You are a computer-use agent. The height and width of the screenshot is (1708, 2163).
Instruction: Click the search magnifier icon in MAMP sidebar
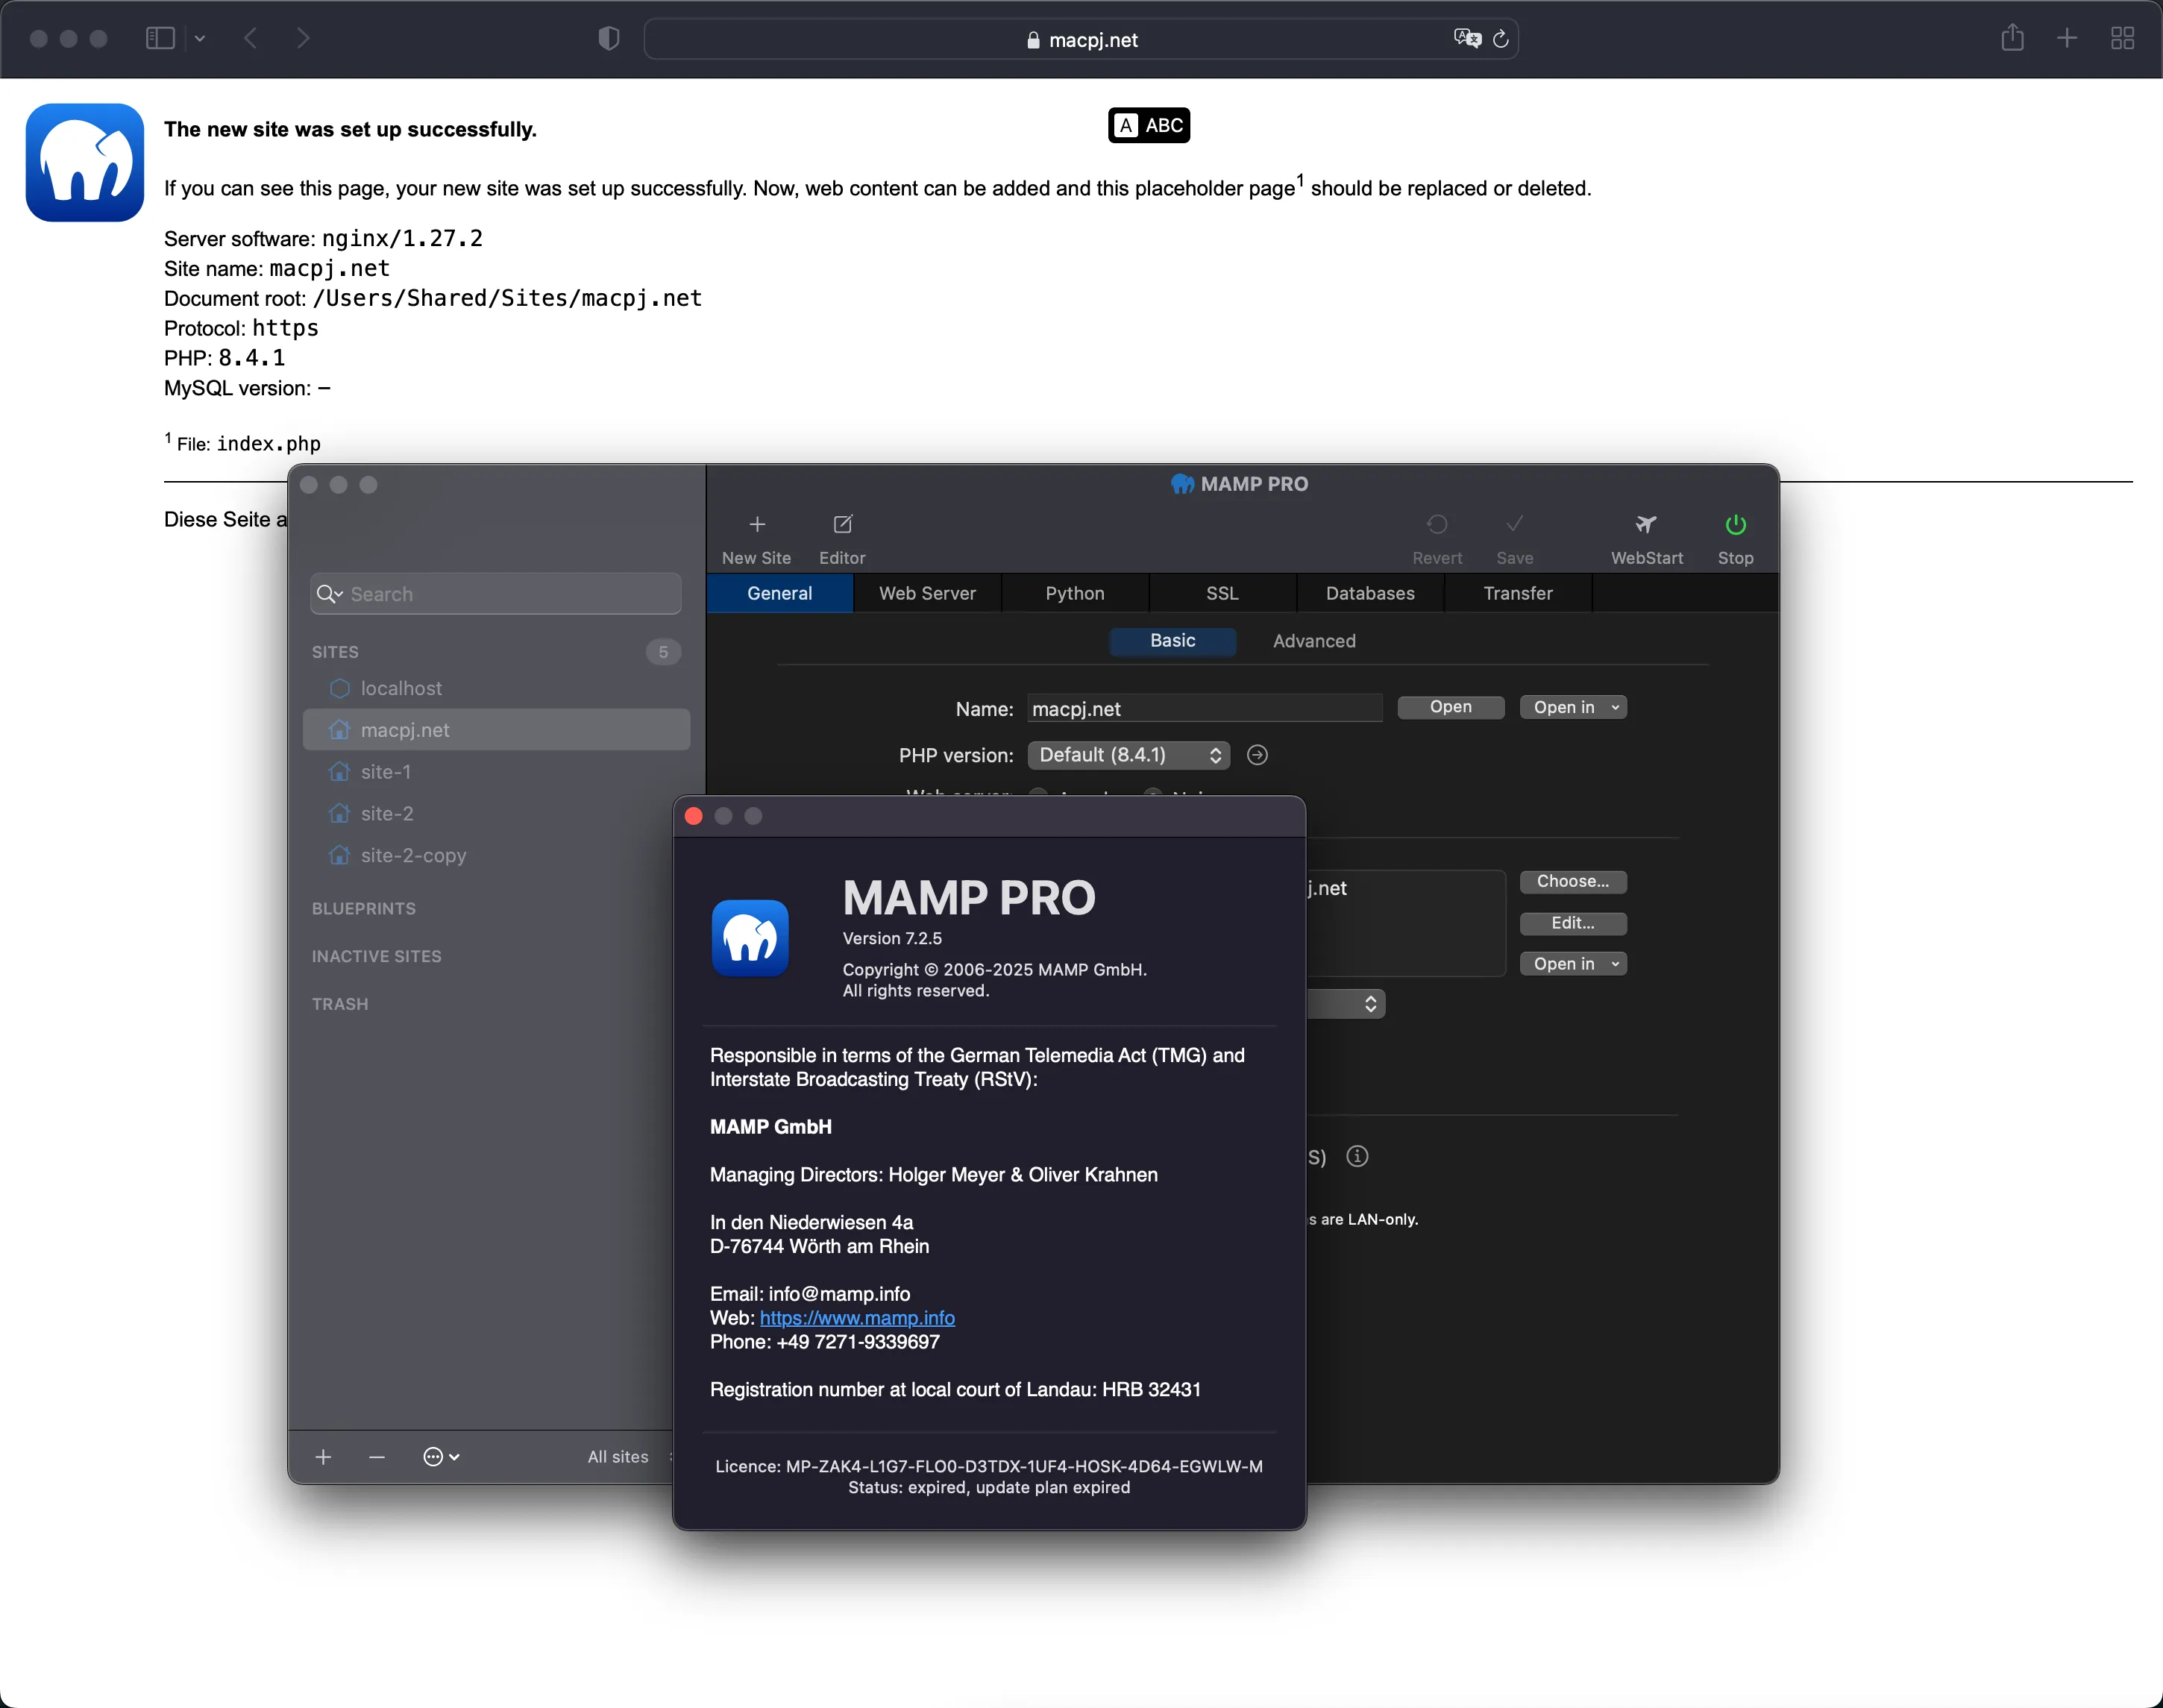pos(329,594)
